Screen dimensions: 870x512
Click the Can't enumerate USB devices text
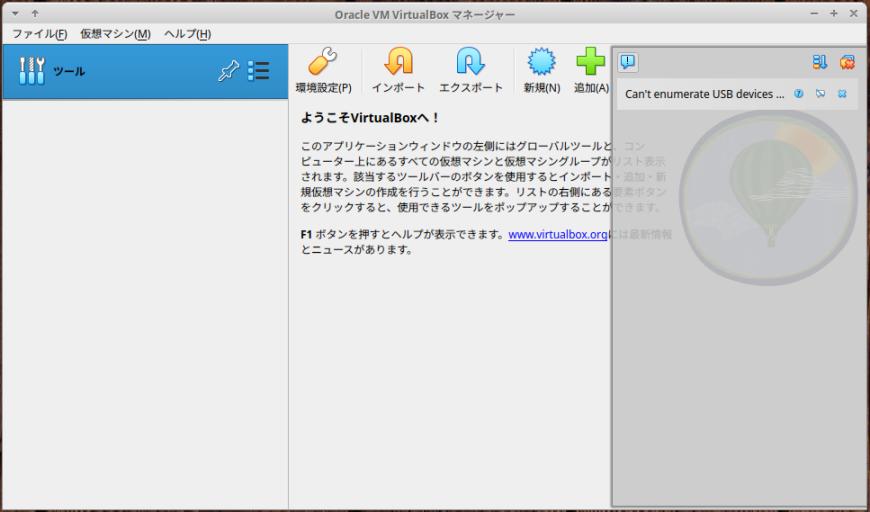[705, 94]
